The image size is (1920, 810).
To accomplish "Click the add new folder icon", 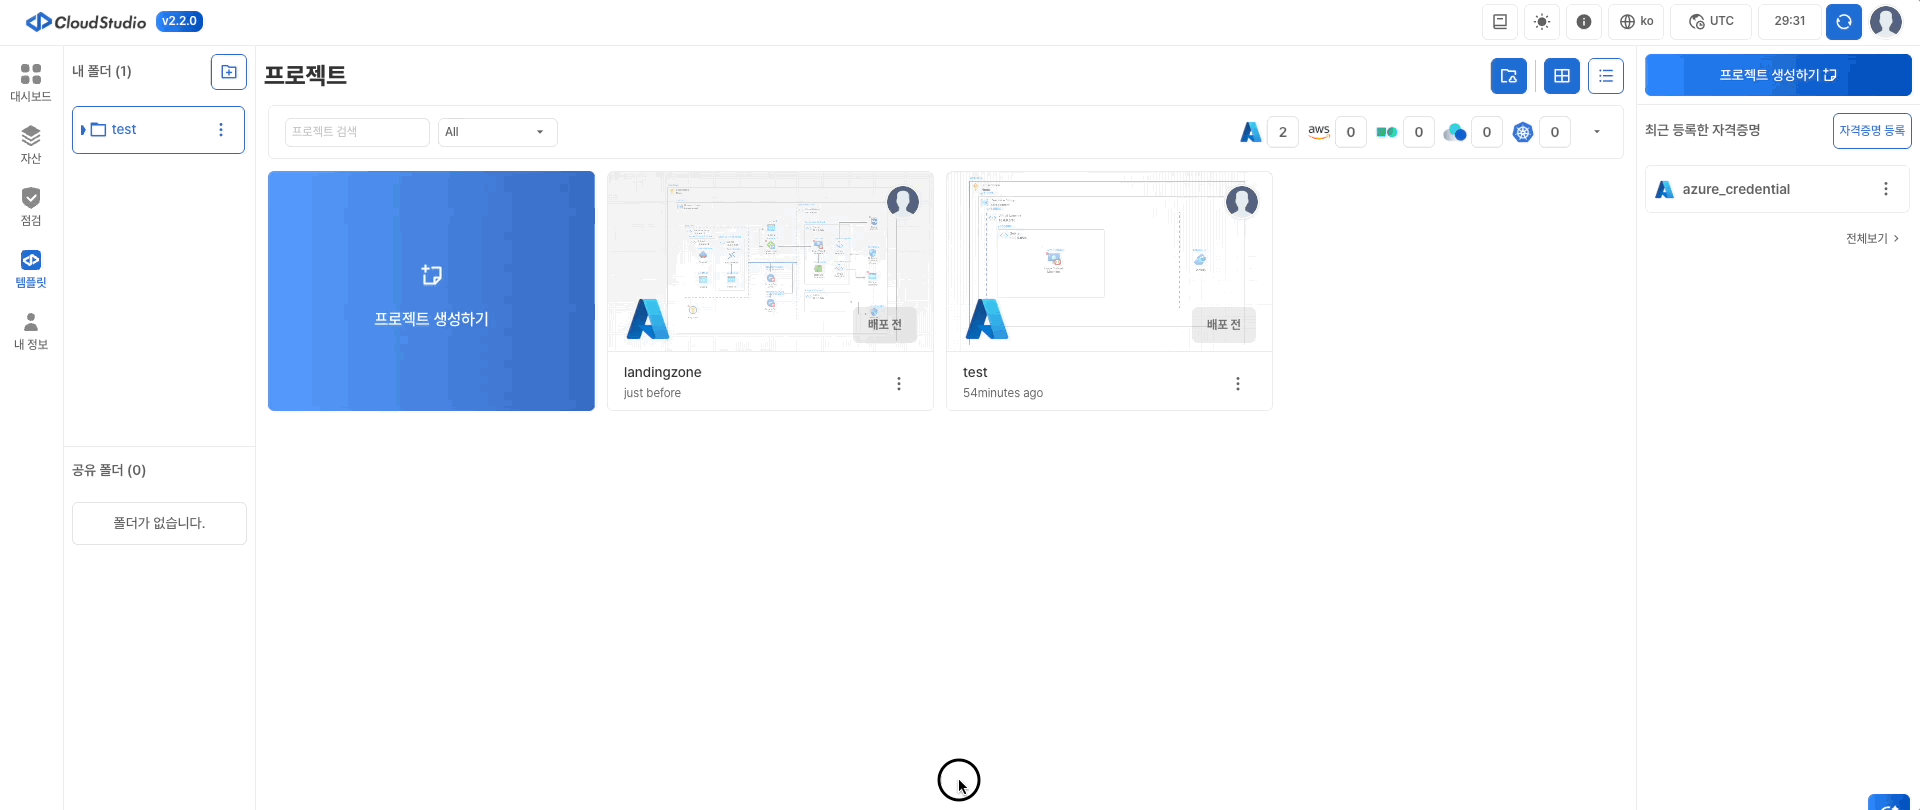I will coord(229,72).
